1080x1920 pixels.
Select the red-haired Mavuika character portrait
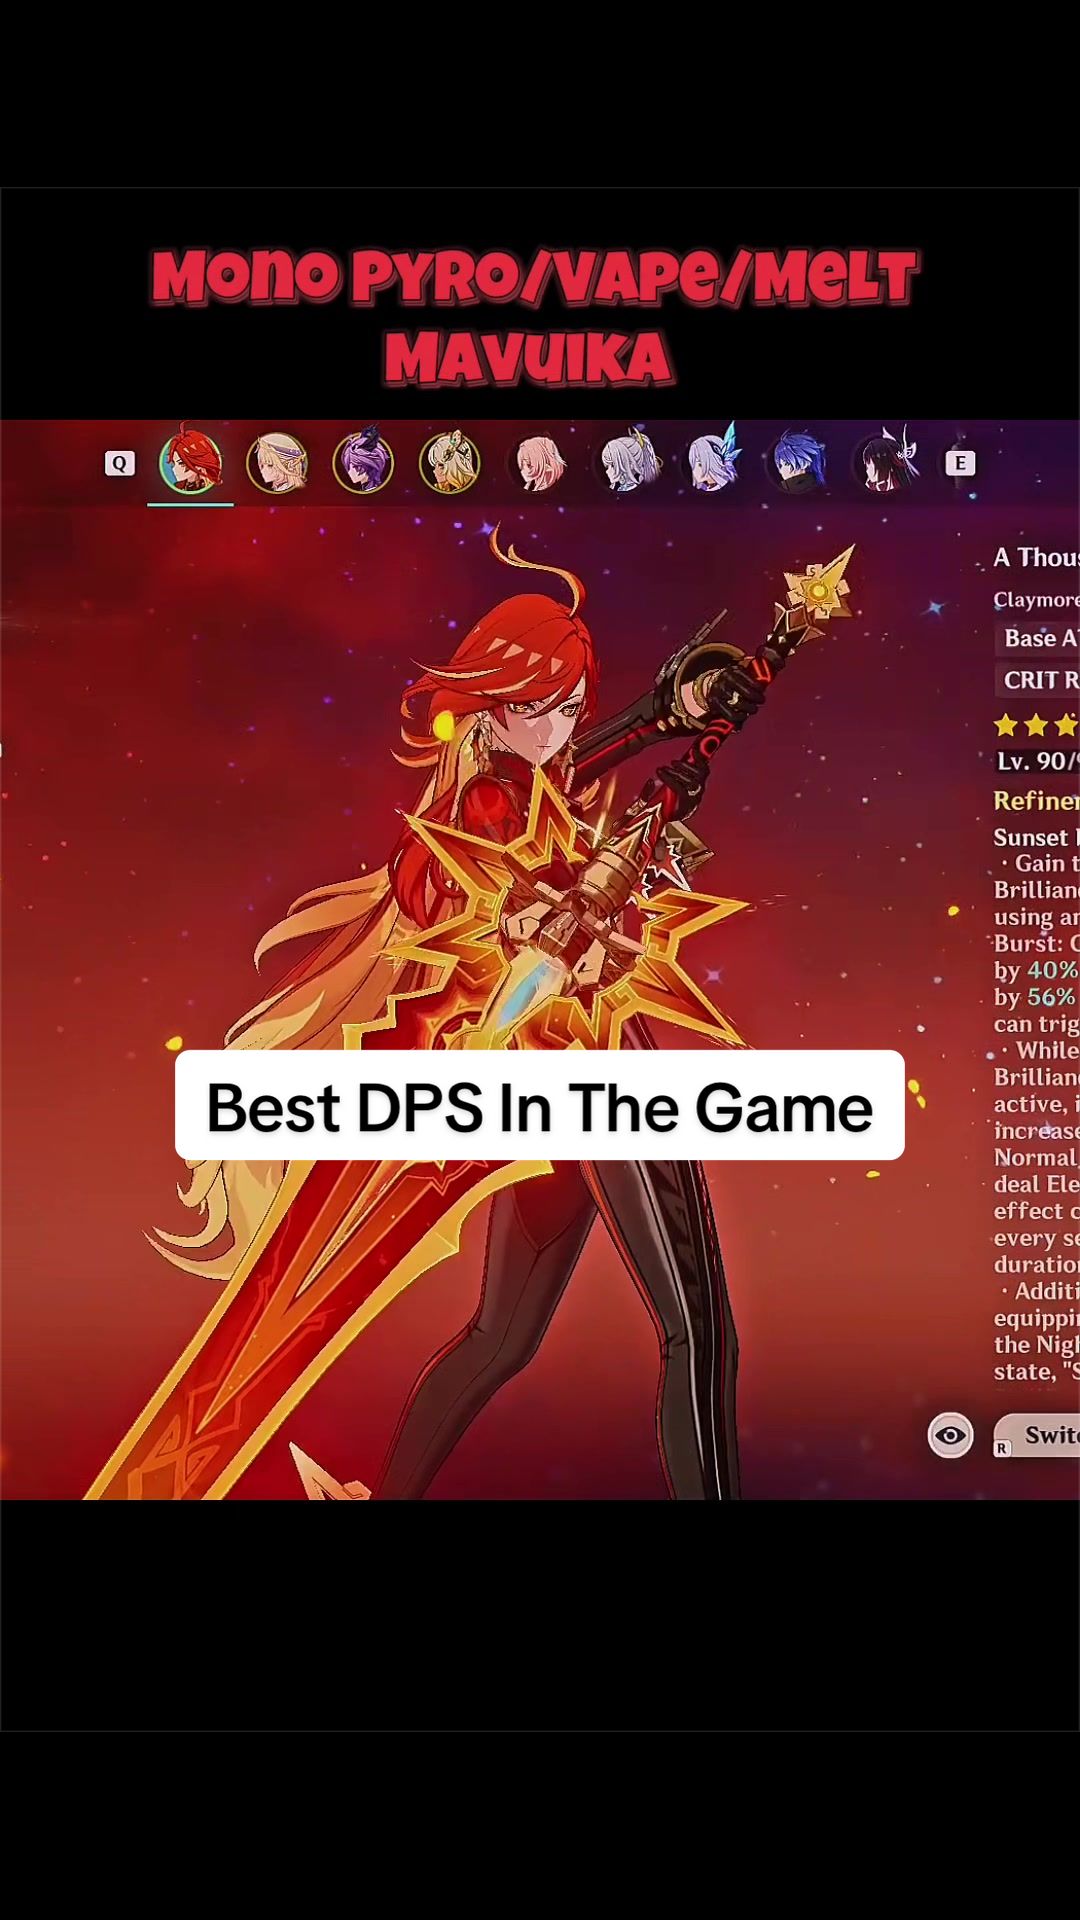[191, 462]
